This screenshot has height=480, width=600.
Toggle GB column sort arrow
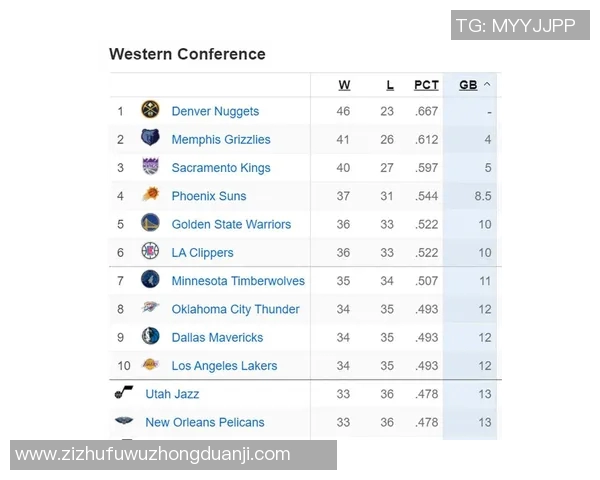(487, 85)
